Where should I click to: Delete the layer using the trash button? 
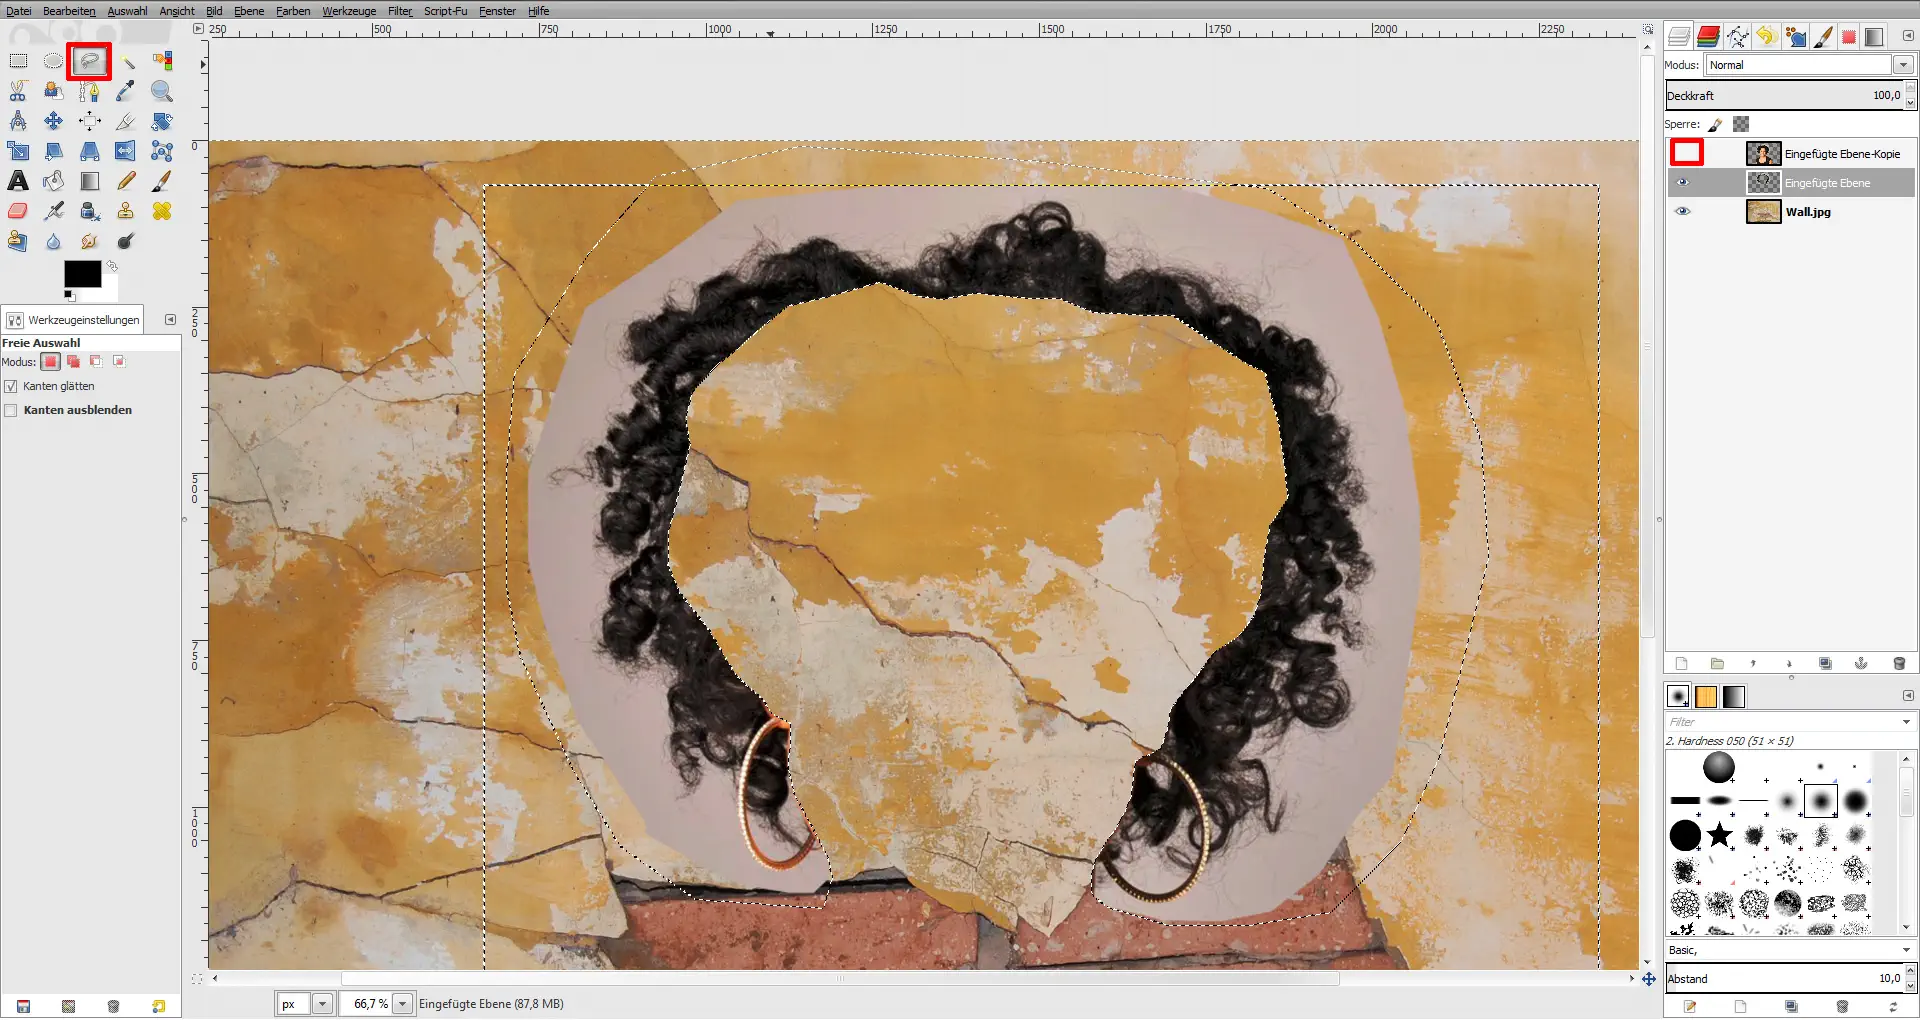coord(1898,663)
